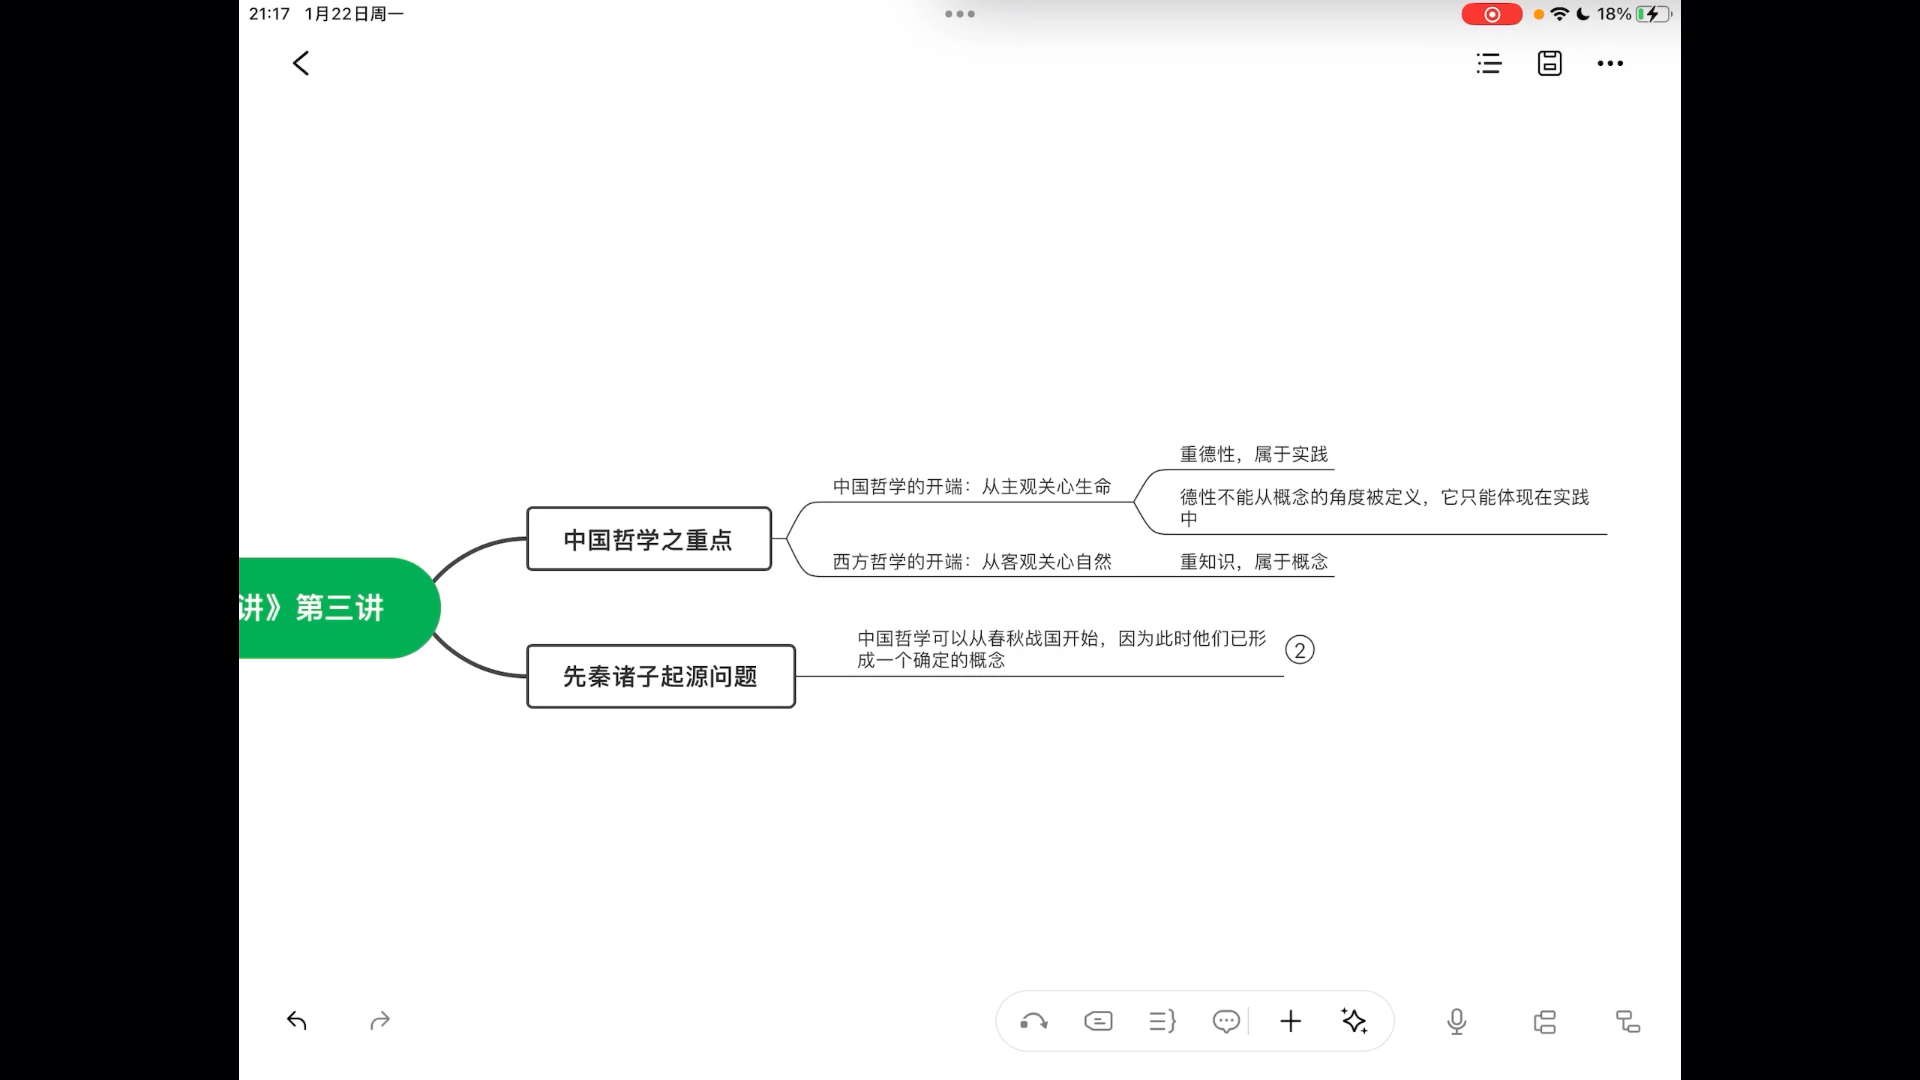1920x1080 pixels.
Task: Insert a comment bubble note
Action: [x=1226, y=1021]
